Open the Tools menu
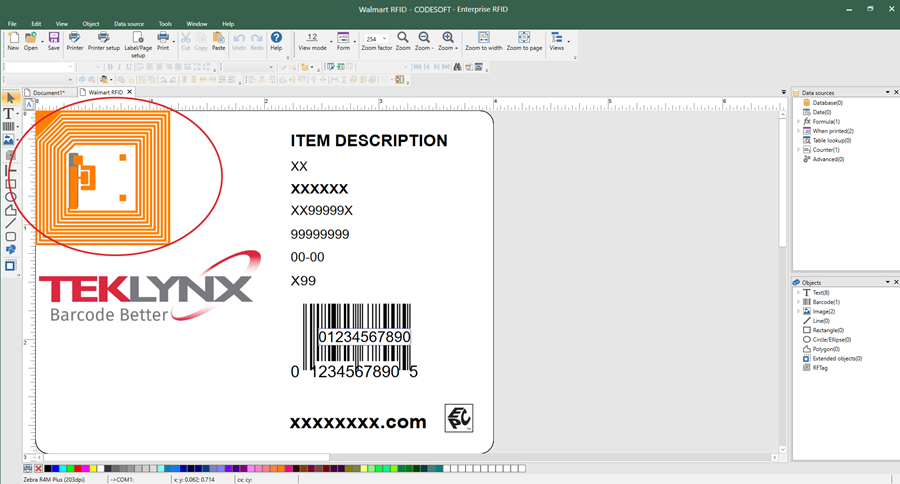900x484 pixels. coord(165,24)
